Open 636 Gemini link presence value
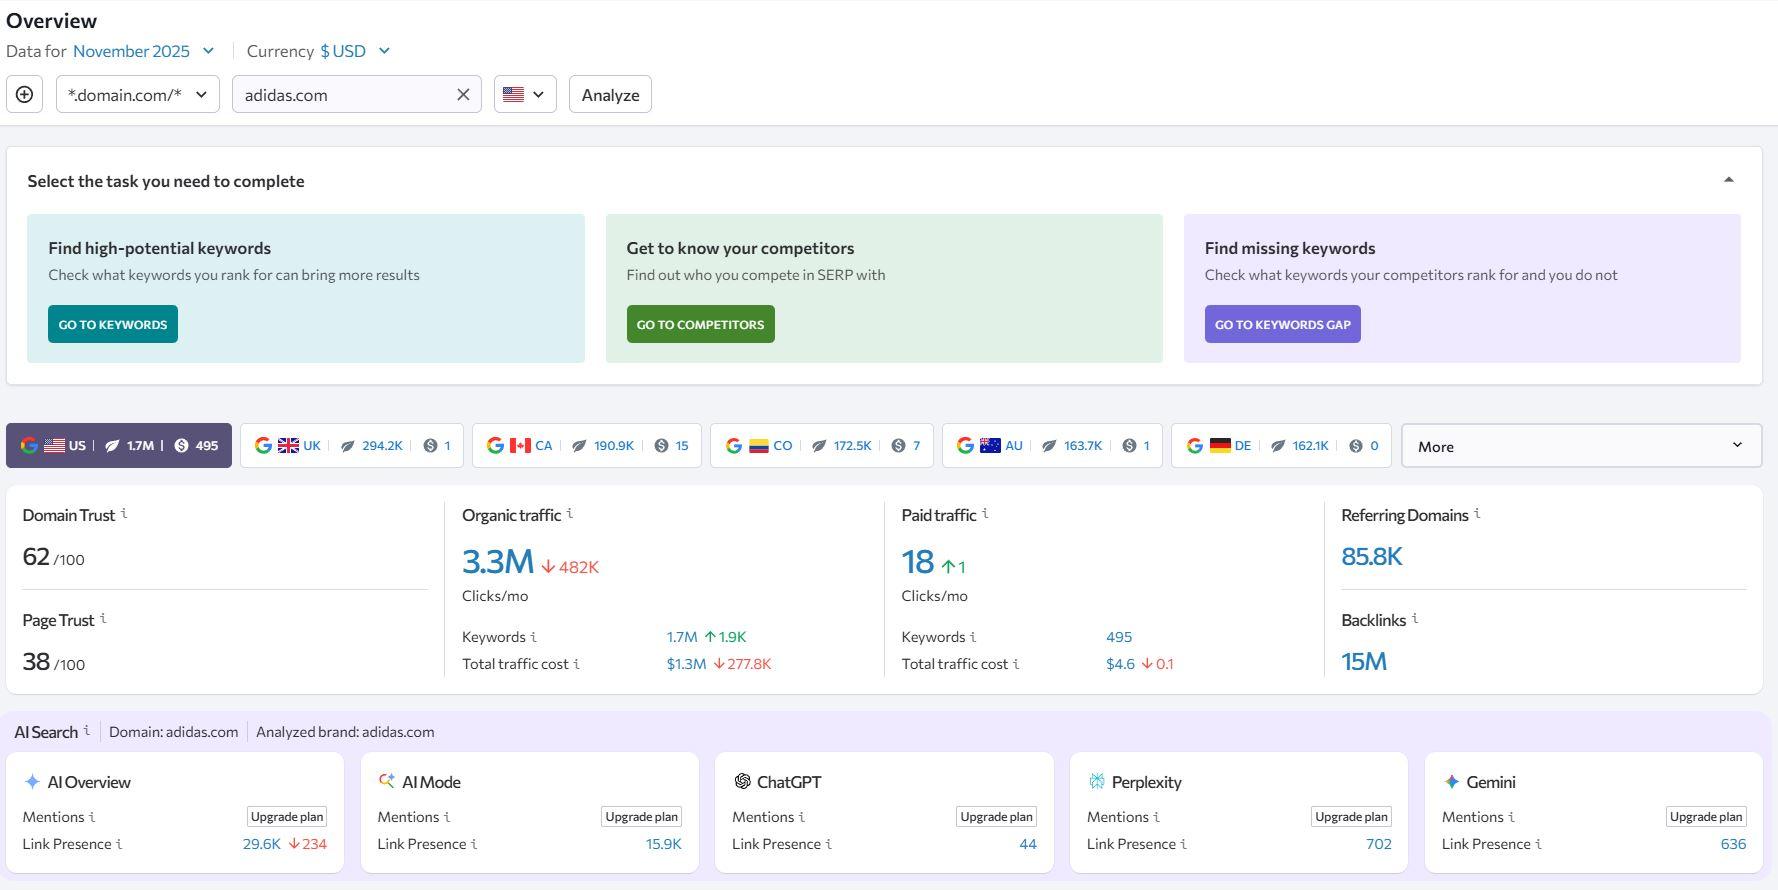The image size is (1778, 890). (1733, 844)
